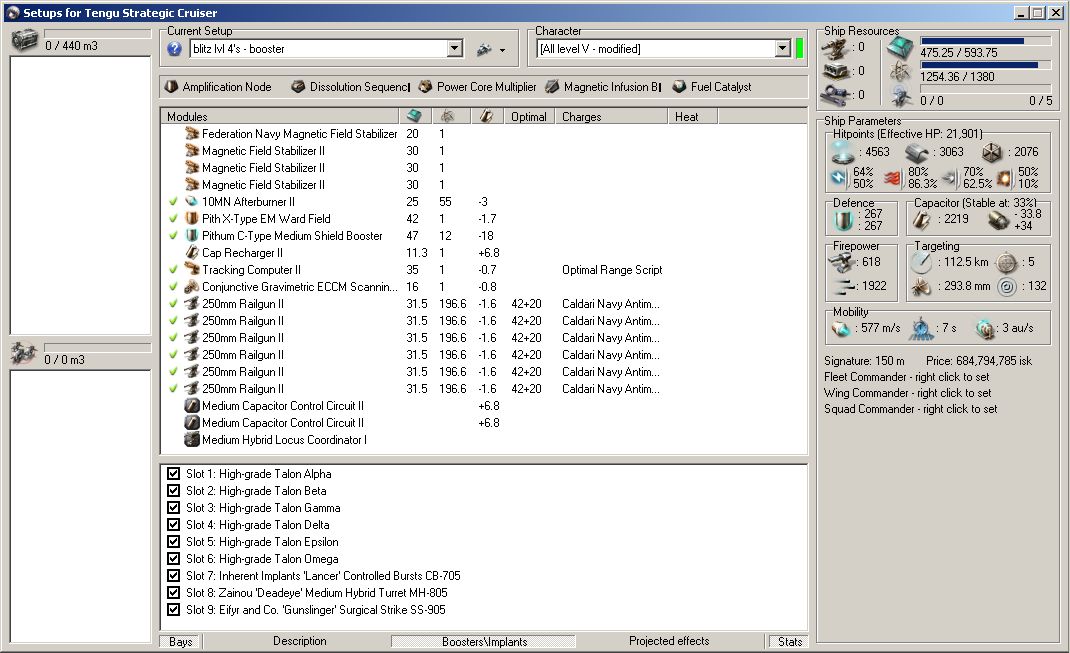Uncheck Slot 6 High-grade Talon Omega
1070x653 pixels.
click(x=173, y=559)
